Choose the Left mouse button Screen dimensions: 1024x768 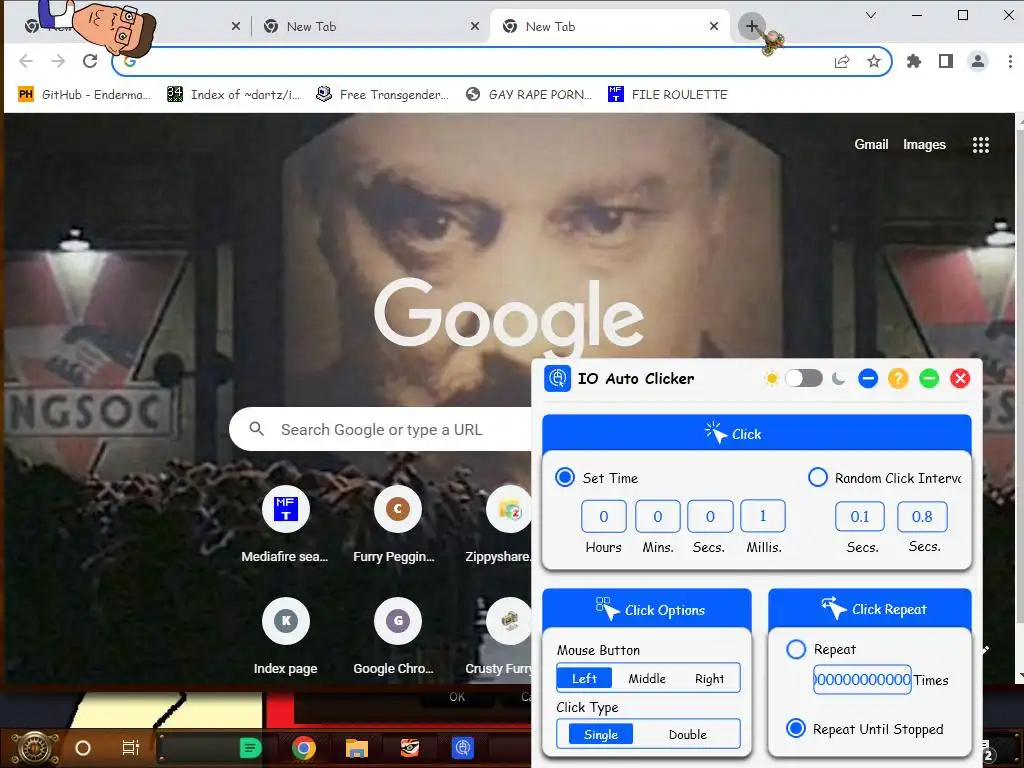(584, 679)
